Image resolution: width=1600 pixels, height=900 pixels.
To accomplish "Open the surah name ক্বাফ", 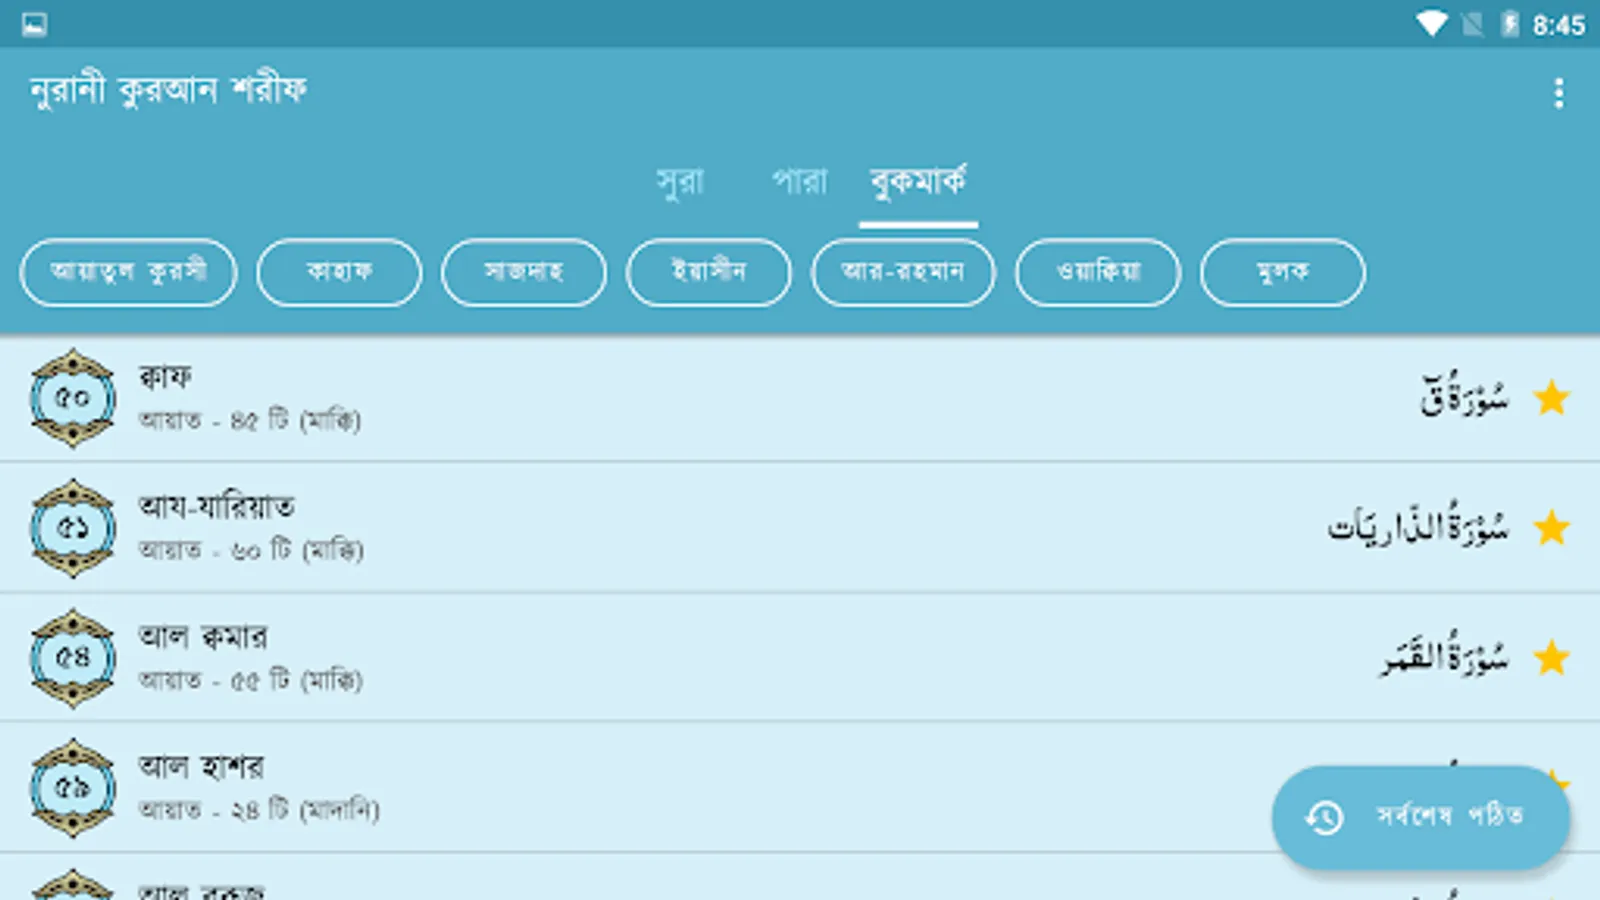I will 165,376.
